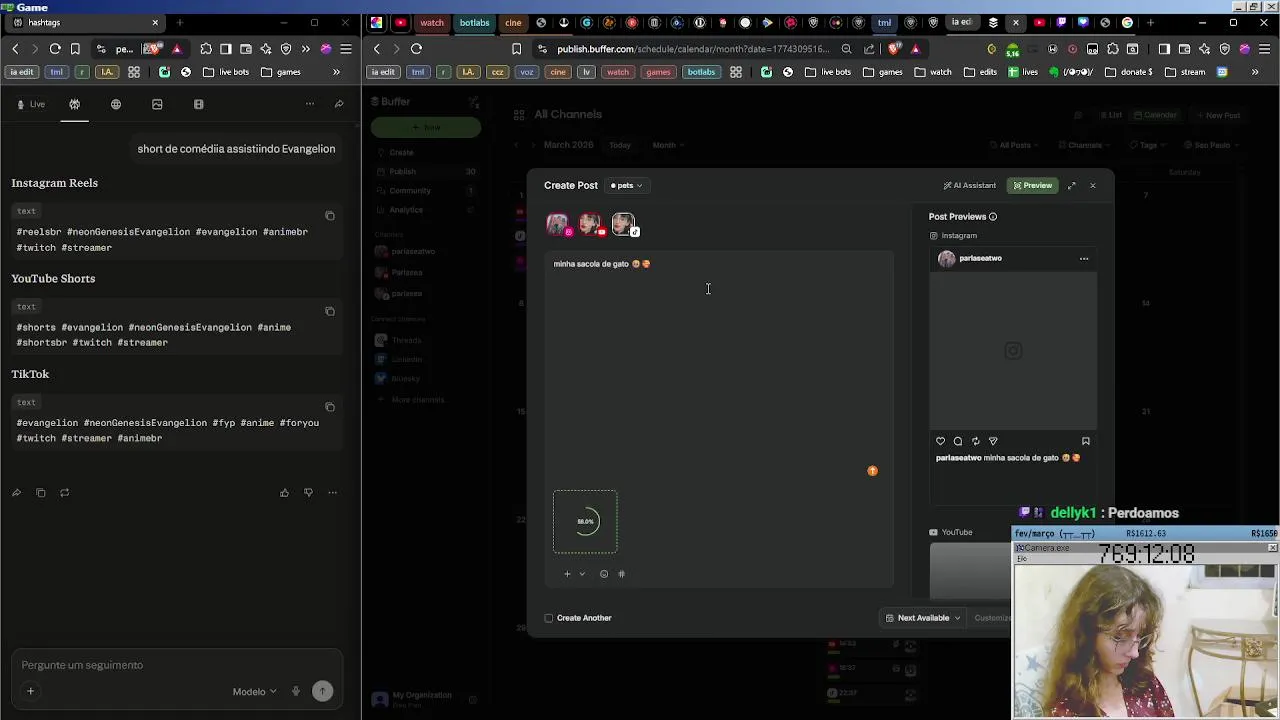
Task: Submit follow-up with the round arrow button
Action: pos(322,691)
